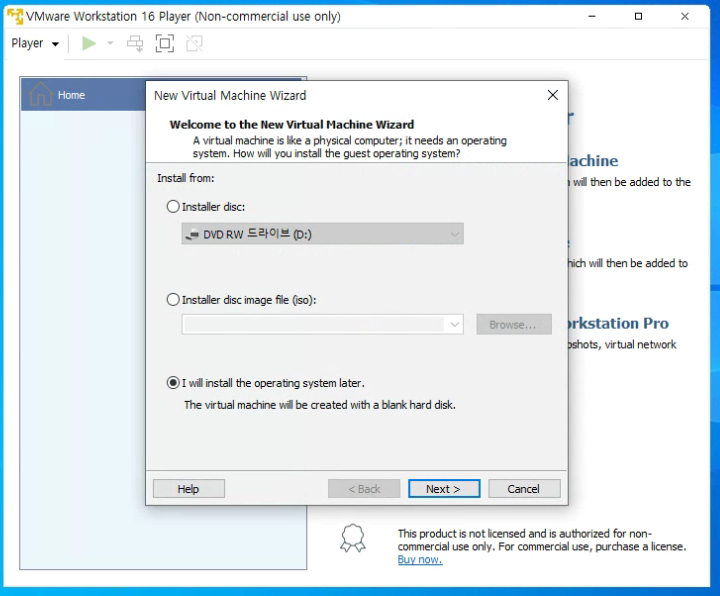720x596 pixels.
Task: Click Send Ctrl+Alt+Del toolbar icon
Action: tap(135, 44)
